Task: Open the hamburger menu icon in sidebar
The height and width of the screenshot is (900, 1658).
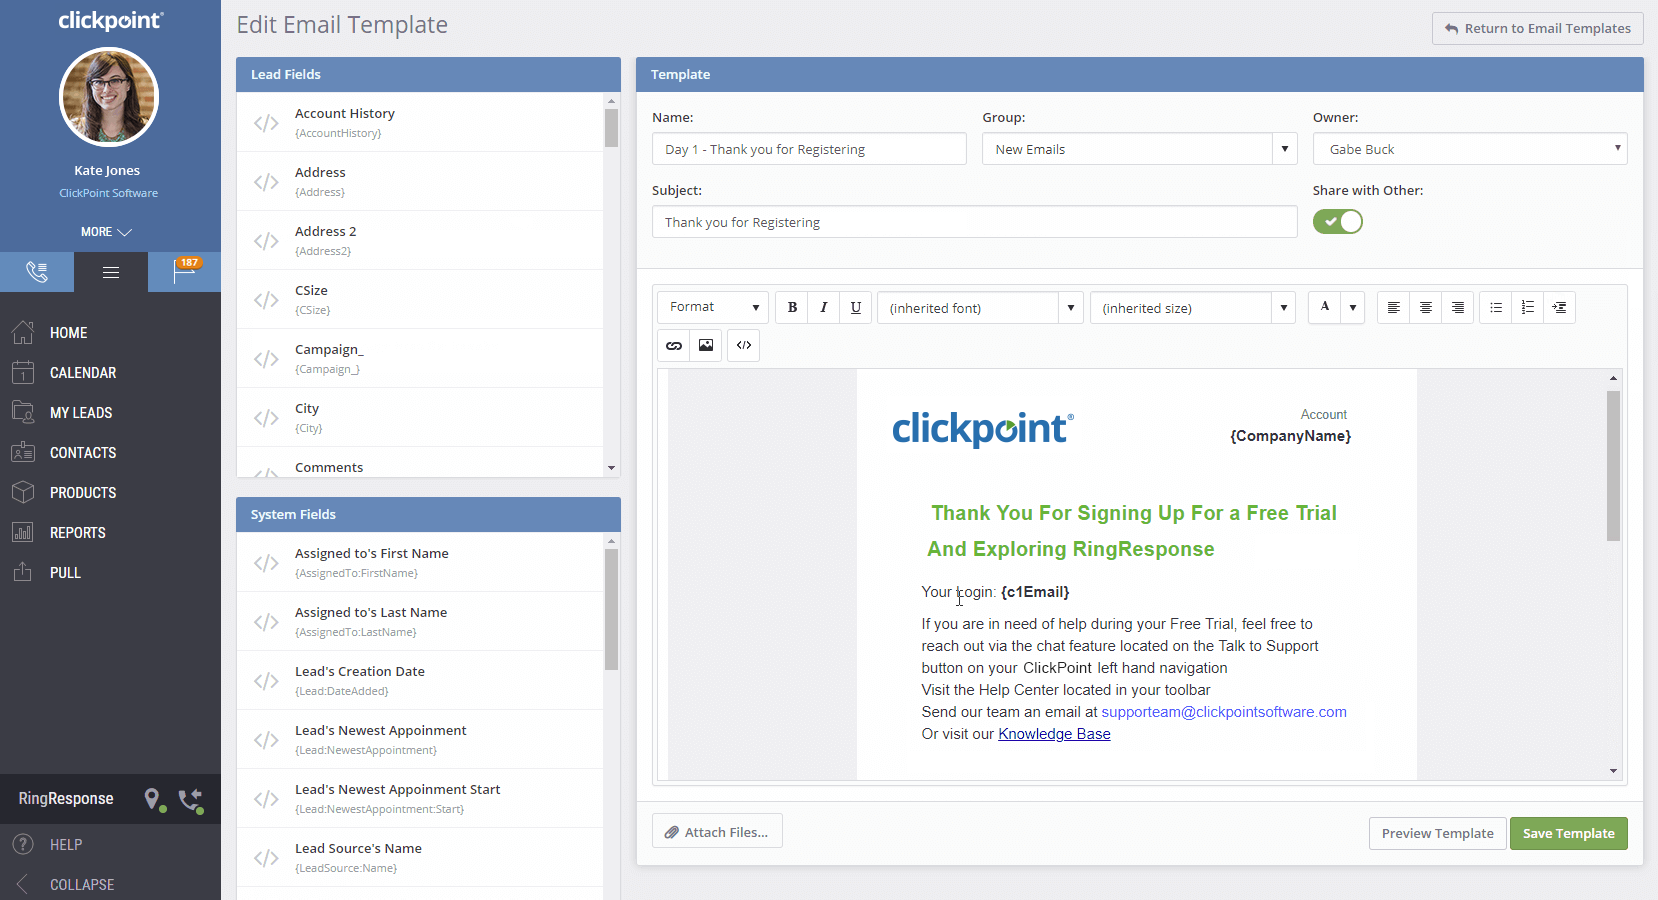Action: click(x=111, y=272)
